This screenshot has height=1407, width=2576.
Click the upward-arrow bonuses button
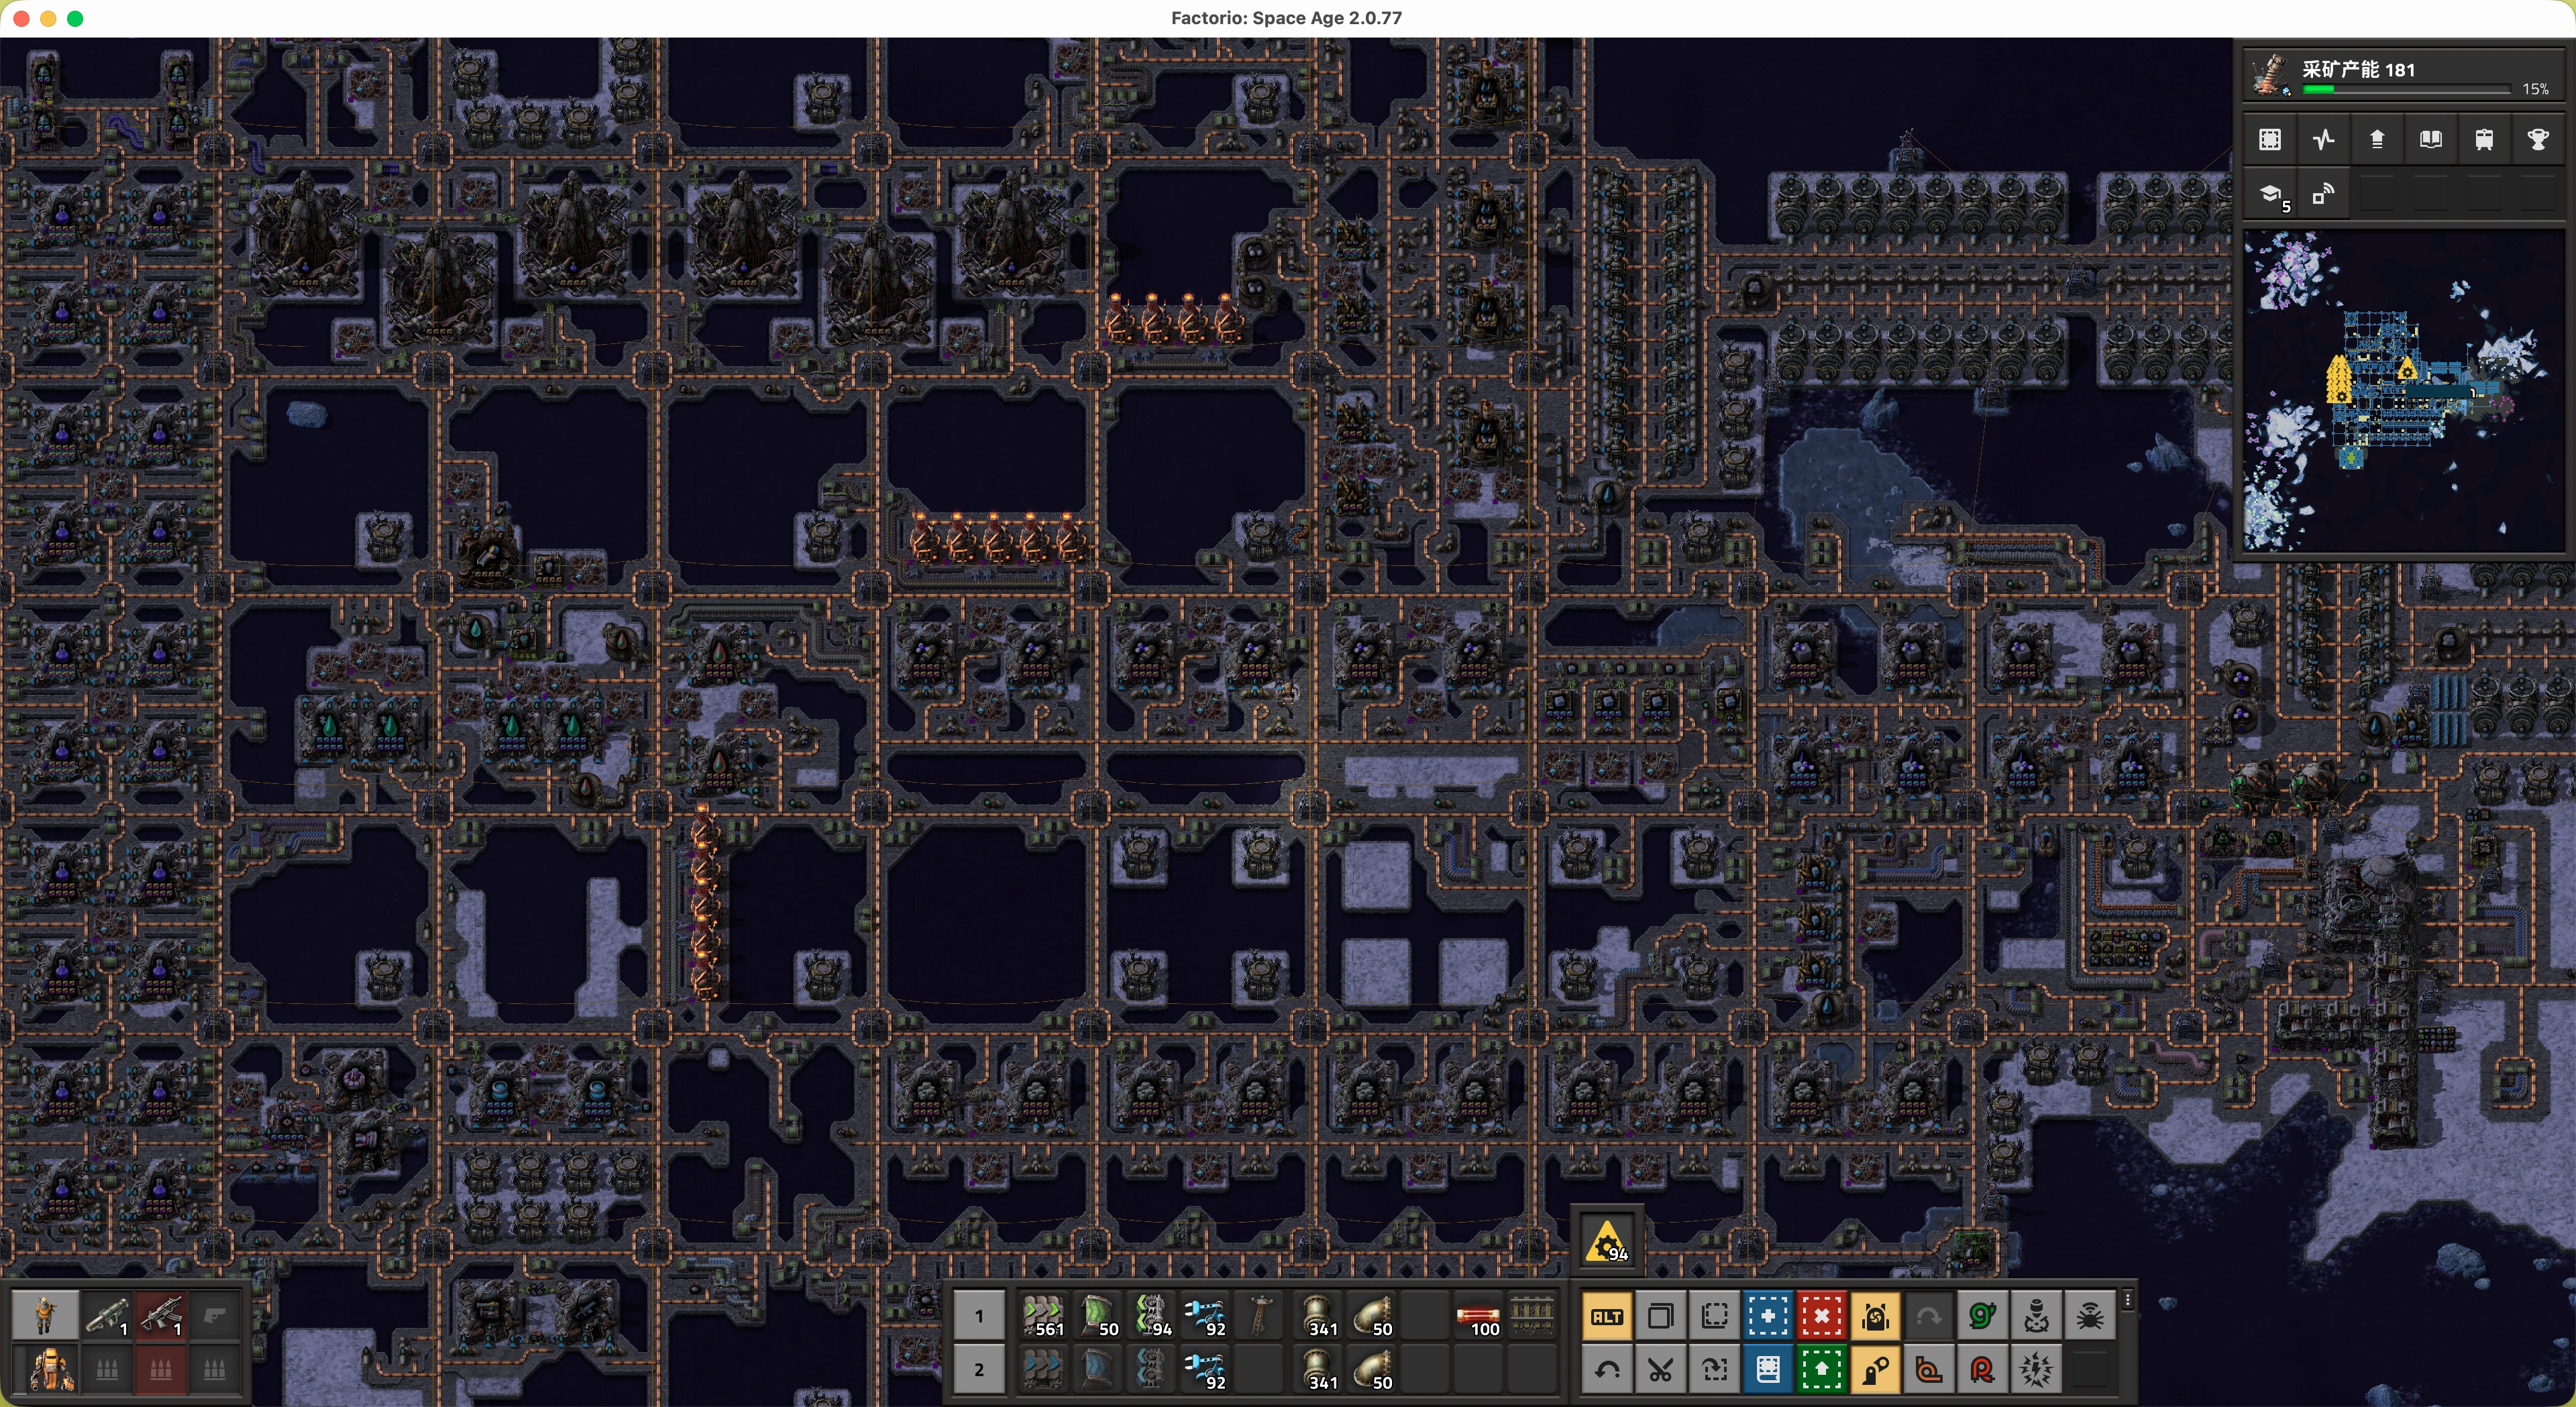click(2377, 140)
